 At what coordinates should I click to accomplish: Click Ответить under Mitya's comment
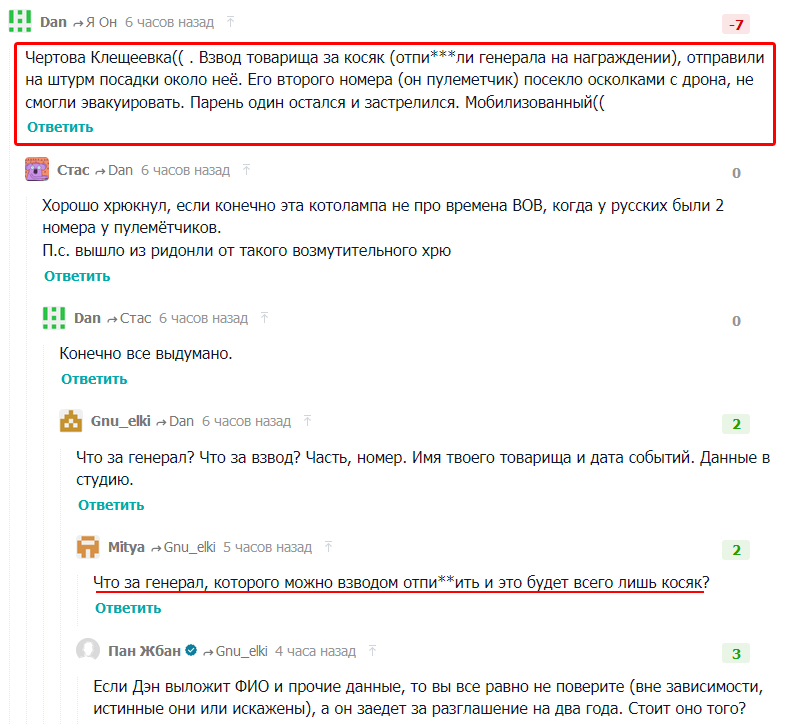coord(128,608)
